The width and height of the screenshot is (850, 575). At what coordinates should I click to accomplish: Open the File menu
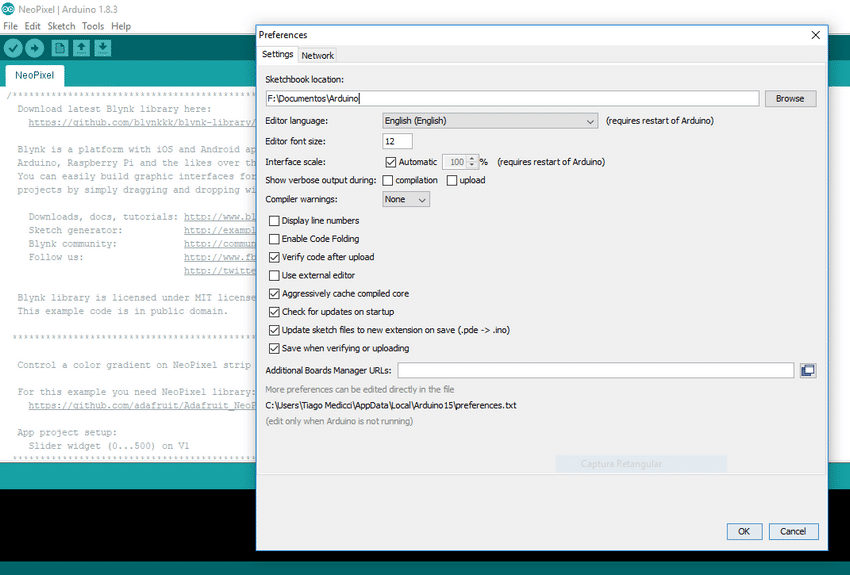10,26
